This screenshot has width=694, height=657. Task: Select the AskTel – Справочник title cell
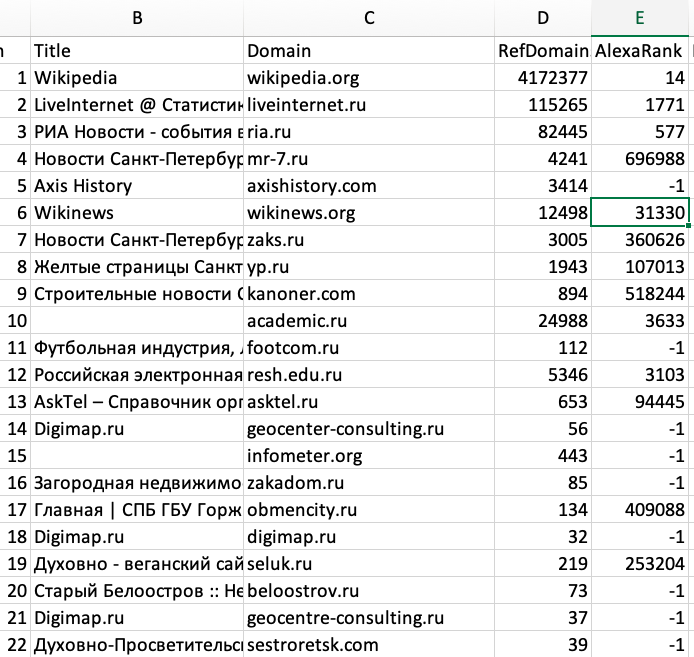[137, 402]
